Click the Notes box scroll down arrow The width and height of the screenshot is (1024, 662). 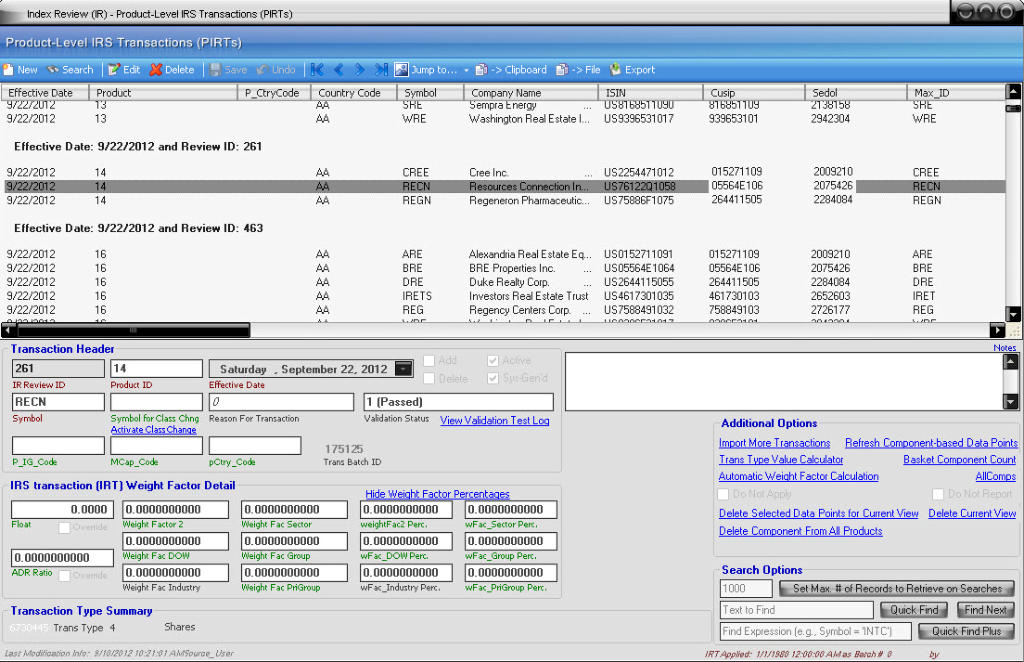click(x=1010, y=402)
